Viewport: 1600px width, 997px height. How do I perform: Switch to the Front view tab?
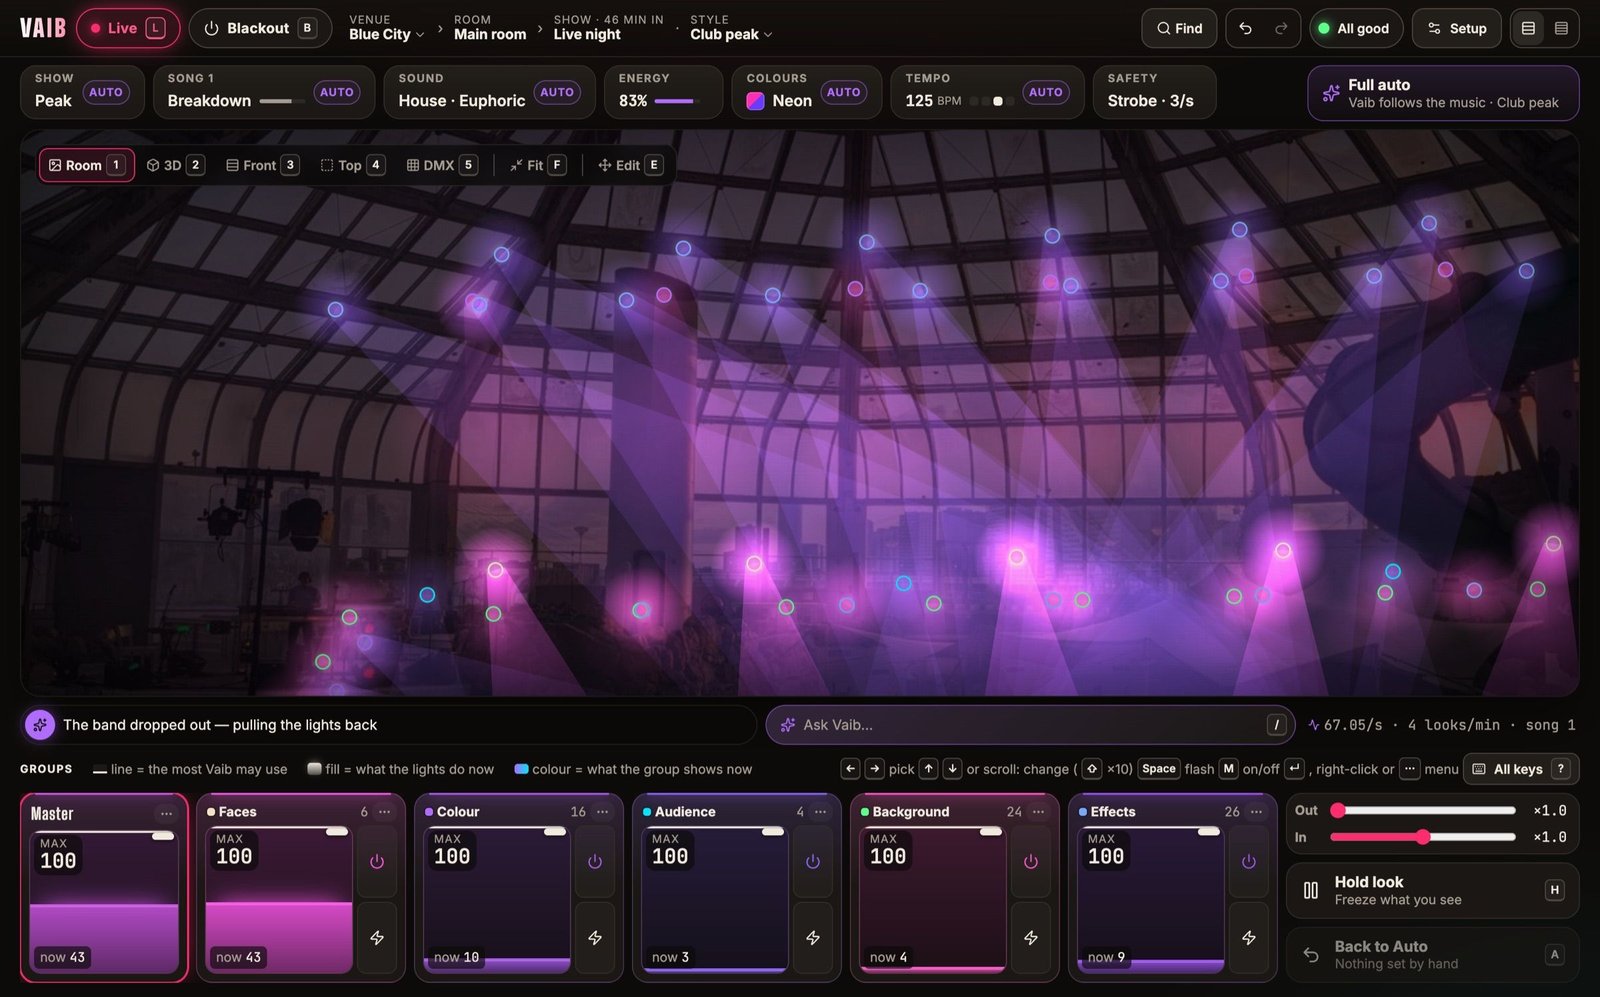point(262,165)
